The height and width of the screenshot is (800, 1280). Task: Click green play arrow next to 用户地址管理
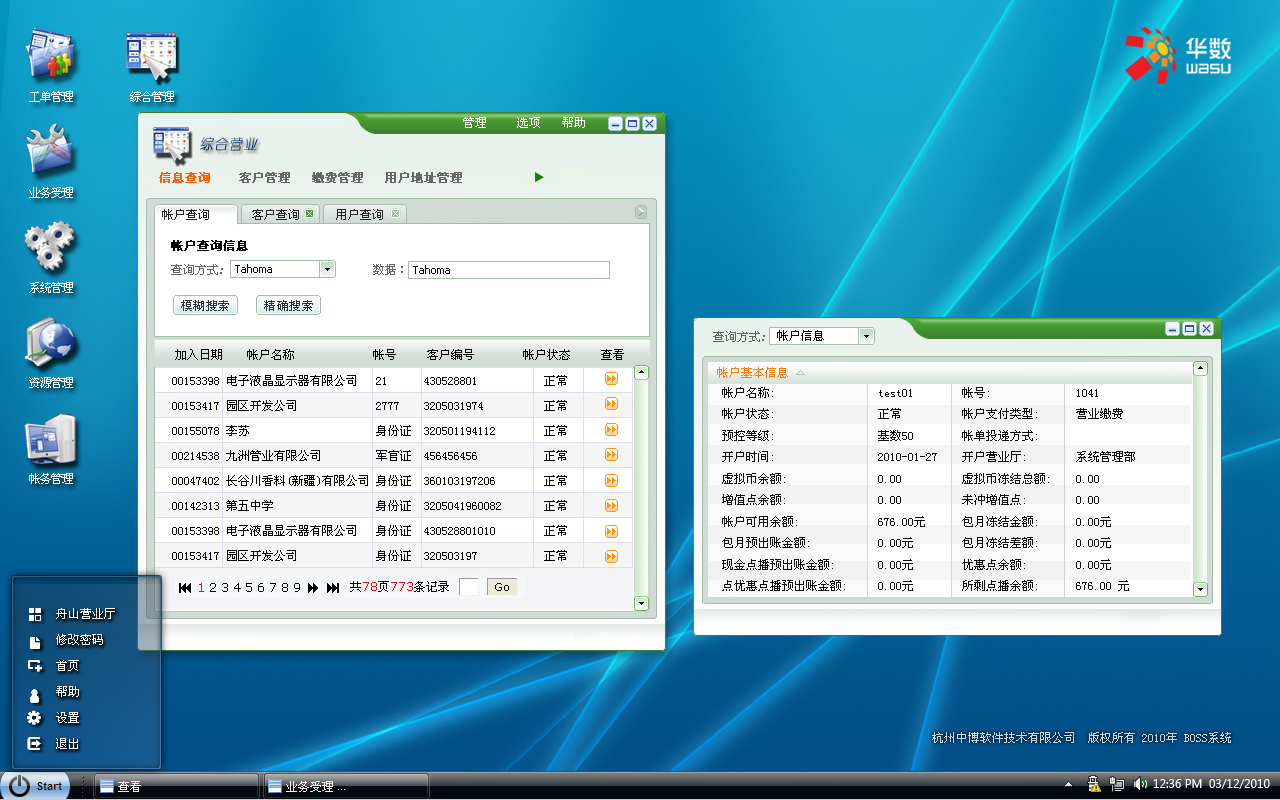pos(539,177)
